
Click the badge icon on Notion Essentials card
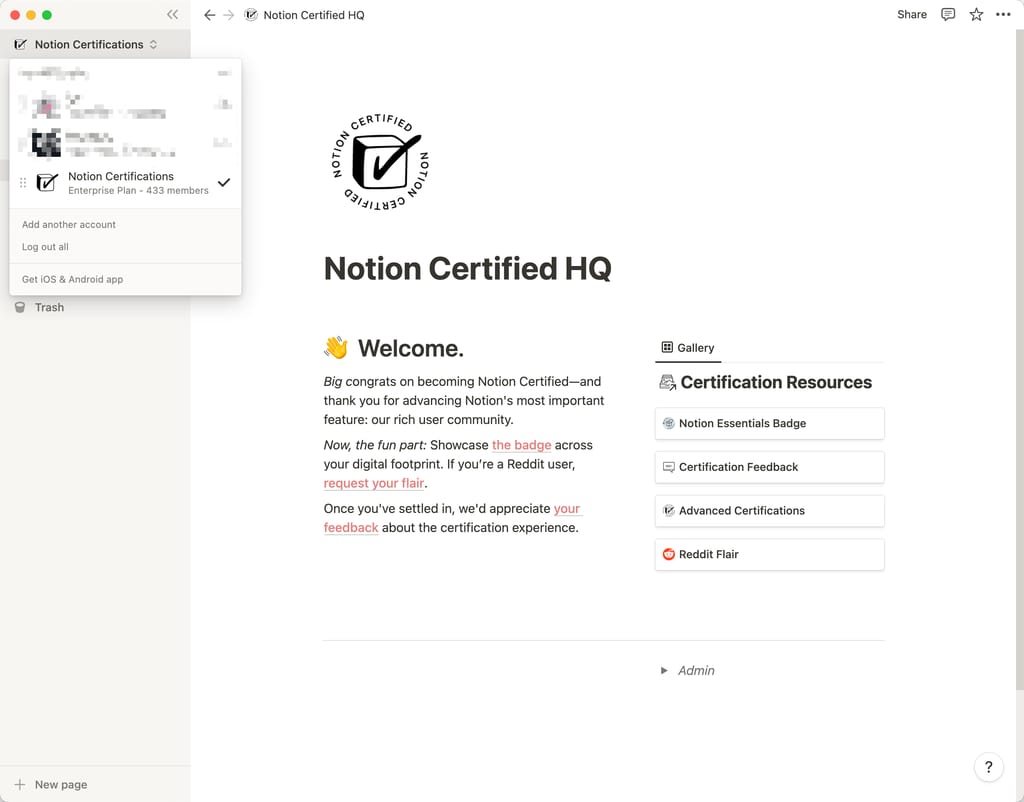click(x=669, y=423)
